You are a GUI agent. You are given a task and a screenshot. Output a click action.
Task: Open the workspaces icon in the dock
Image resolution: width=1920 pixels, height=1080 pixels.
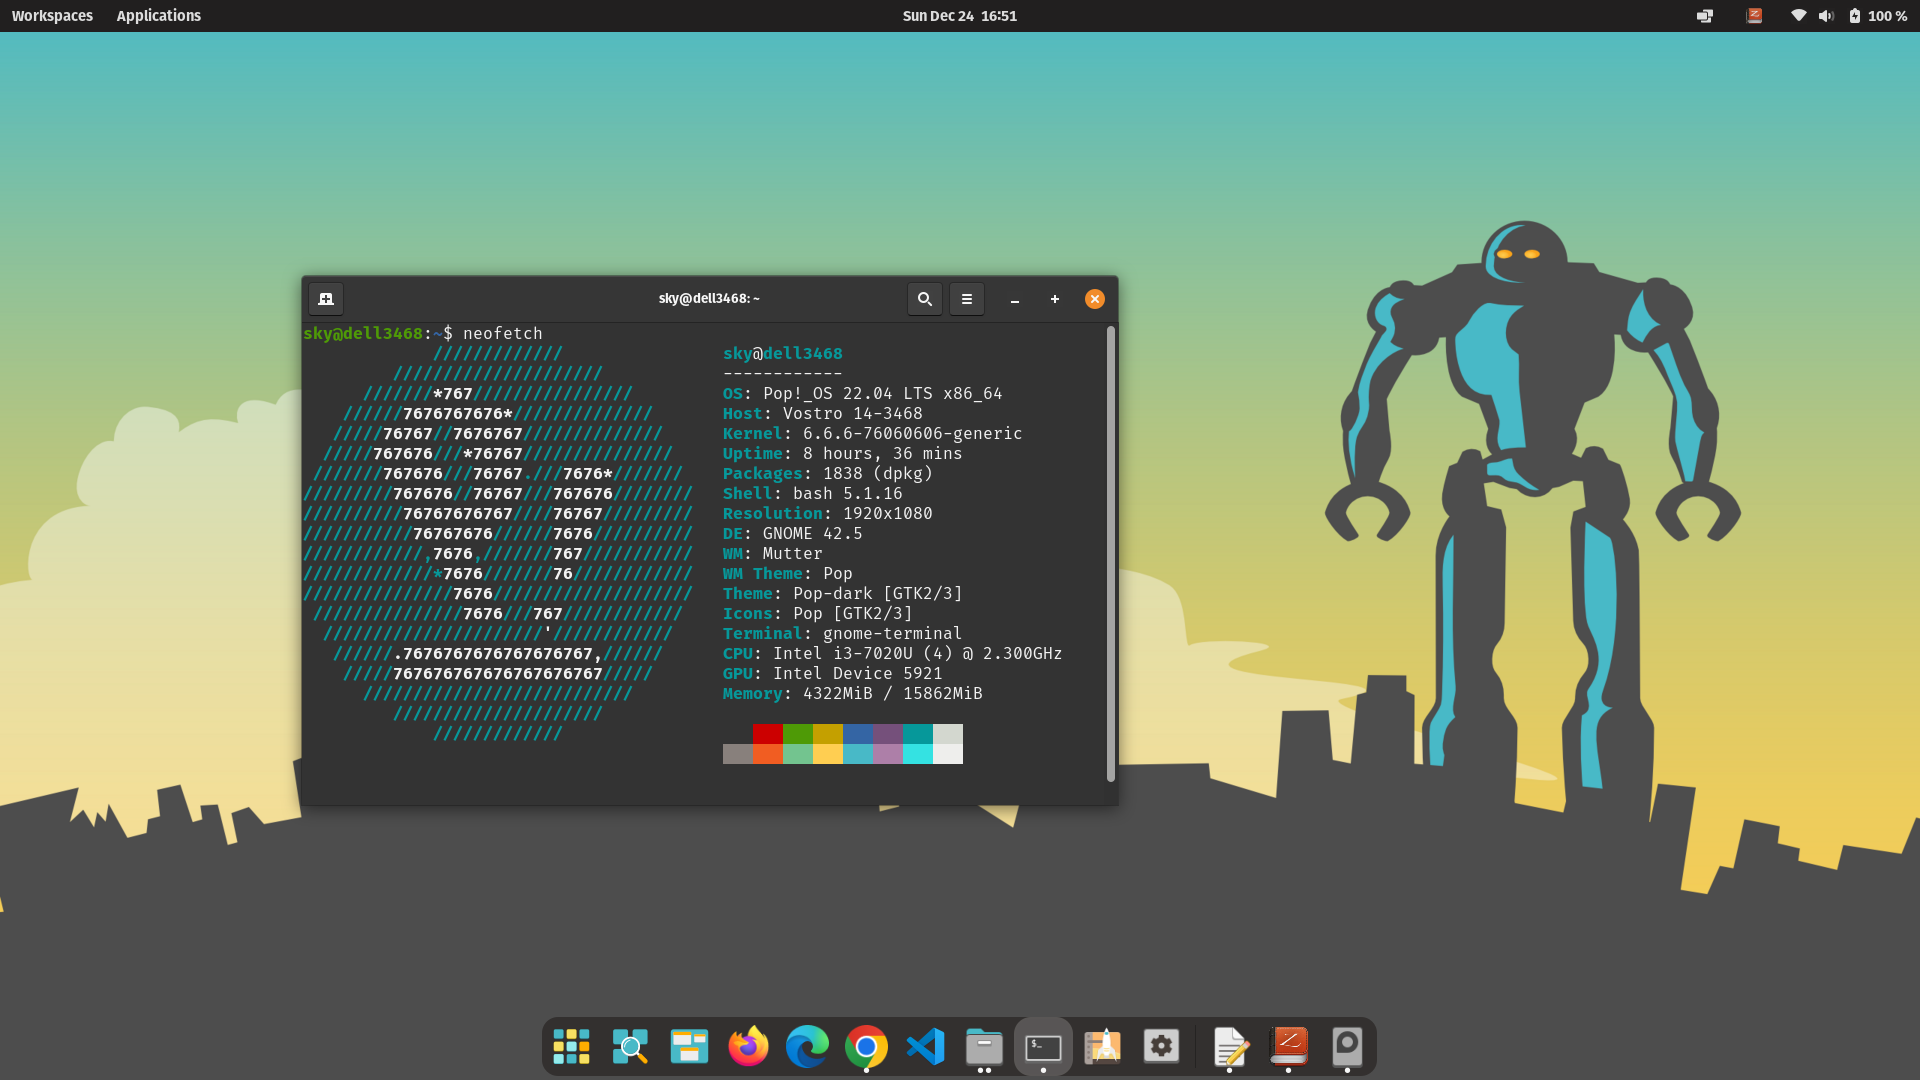689,1046
